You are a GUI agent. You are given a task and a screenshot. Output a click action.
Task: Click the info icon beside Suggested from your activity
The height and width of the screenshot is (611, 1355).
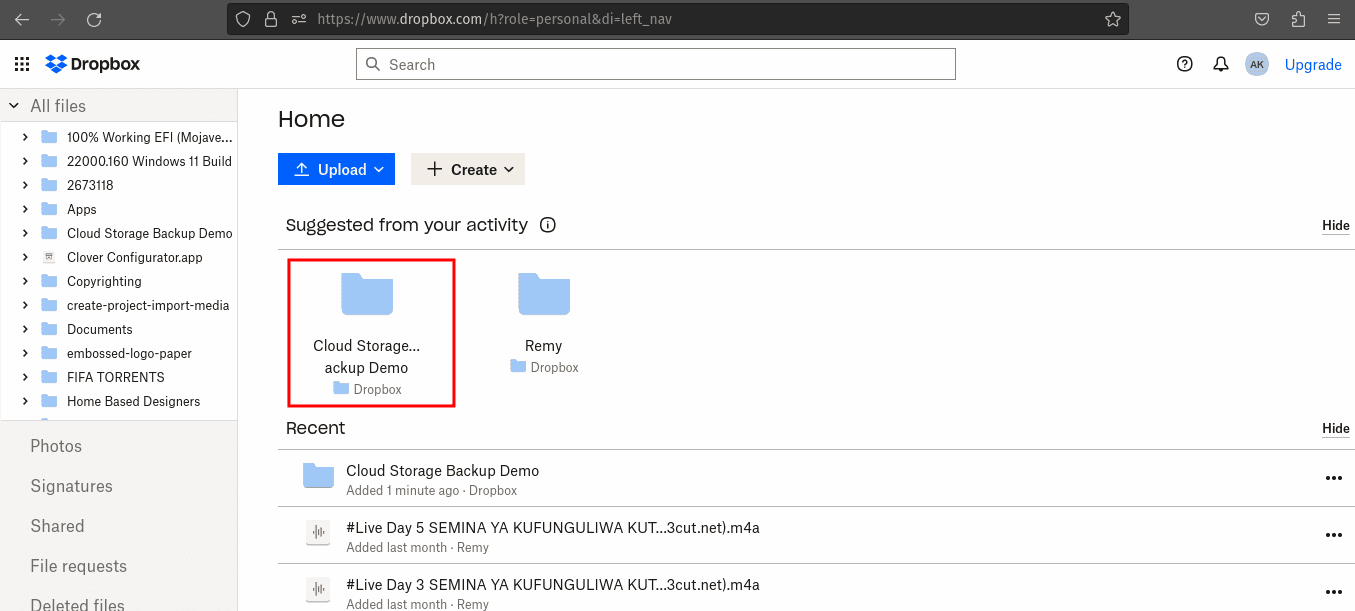pyautogui.click(x=548, y=225)
